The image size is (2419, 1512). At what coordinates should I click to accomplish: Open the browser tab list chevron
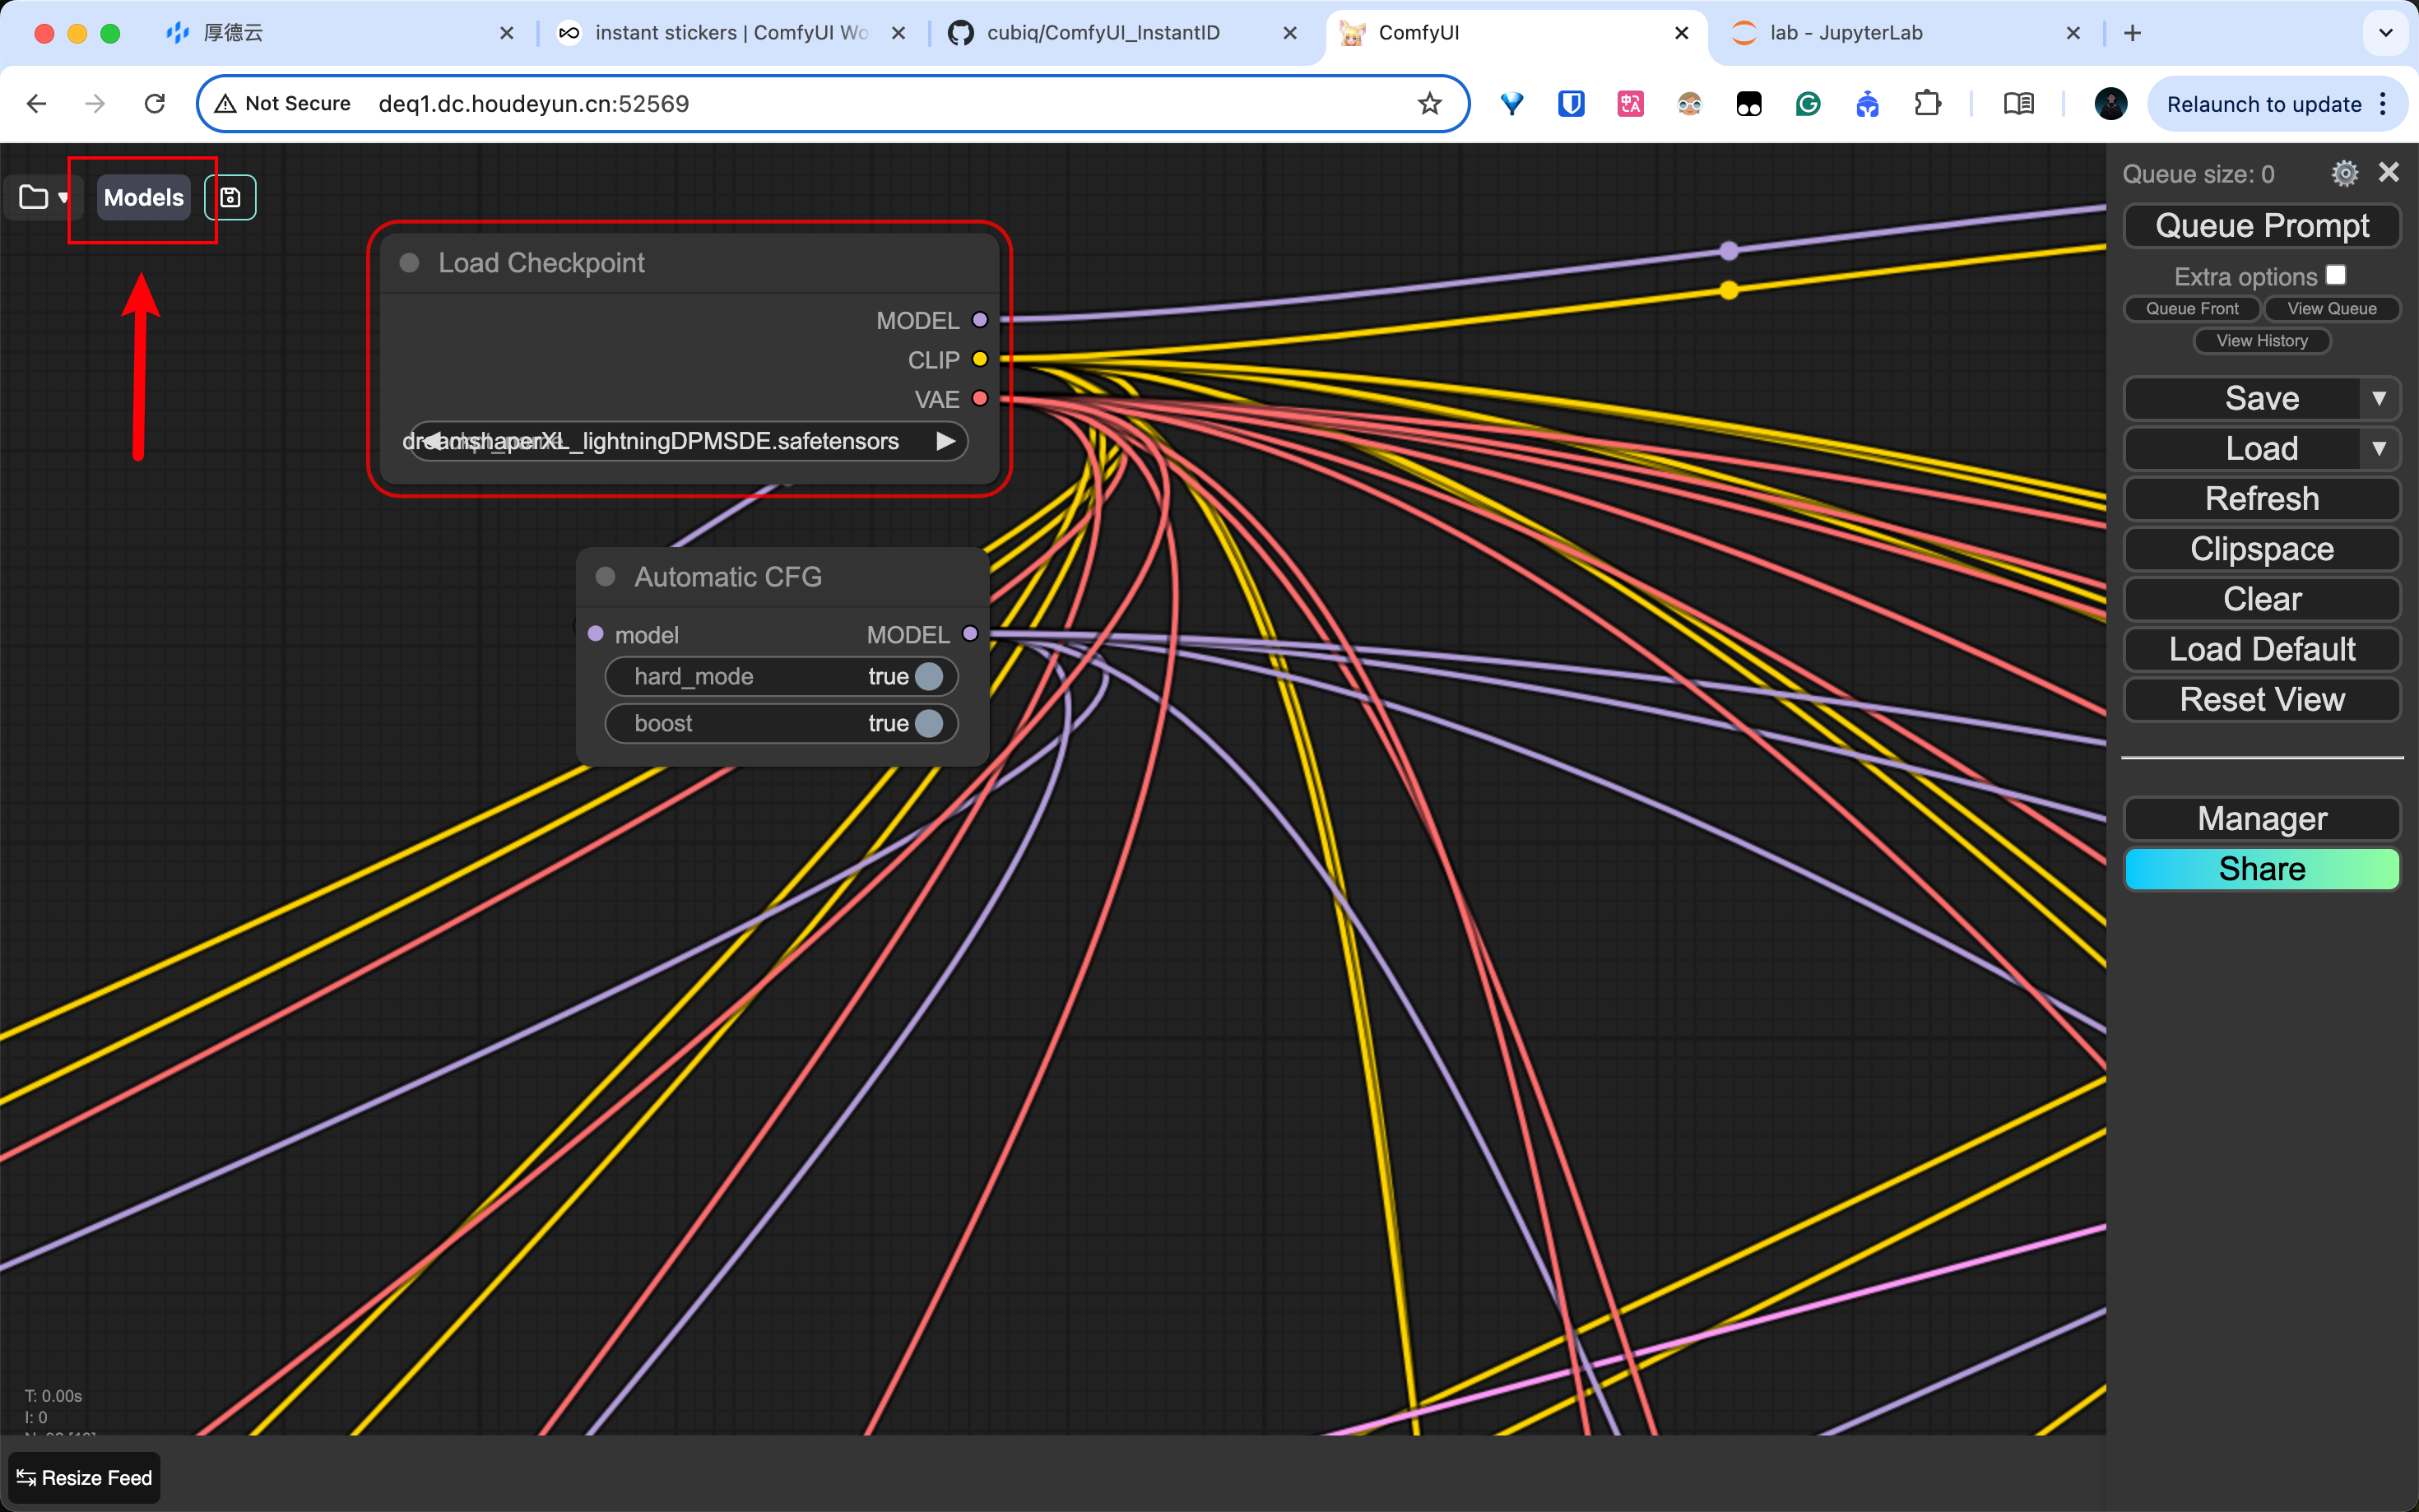point(2385,33)
